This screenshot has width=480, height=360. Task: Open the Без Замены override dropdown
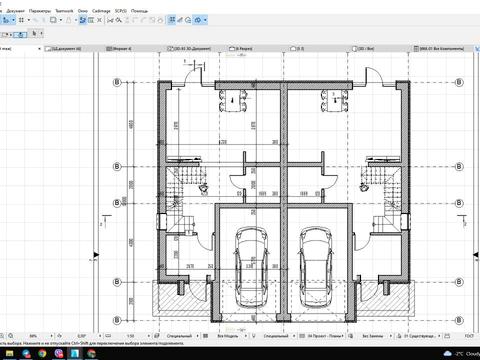(391, 336)
